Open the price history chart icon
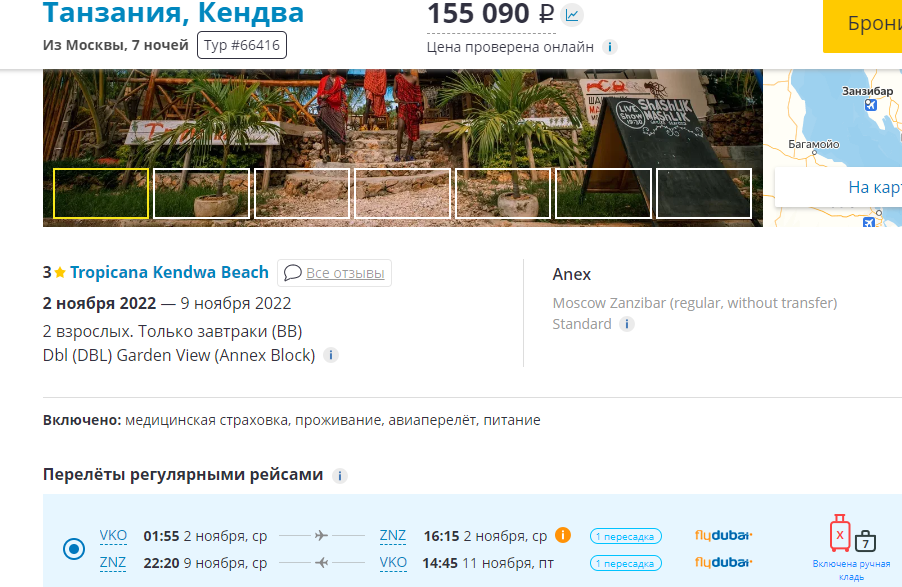This screenshot has width=902, height=587. pyautogui.click(x=572, y=15)
